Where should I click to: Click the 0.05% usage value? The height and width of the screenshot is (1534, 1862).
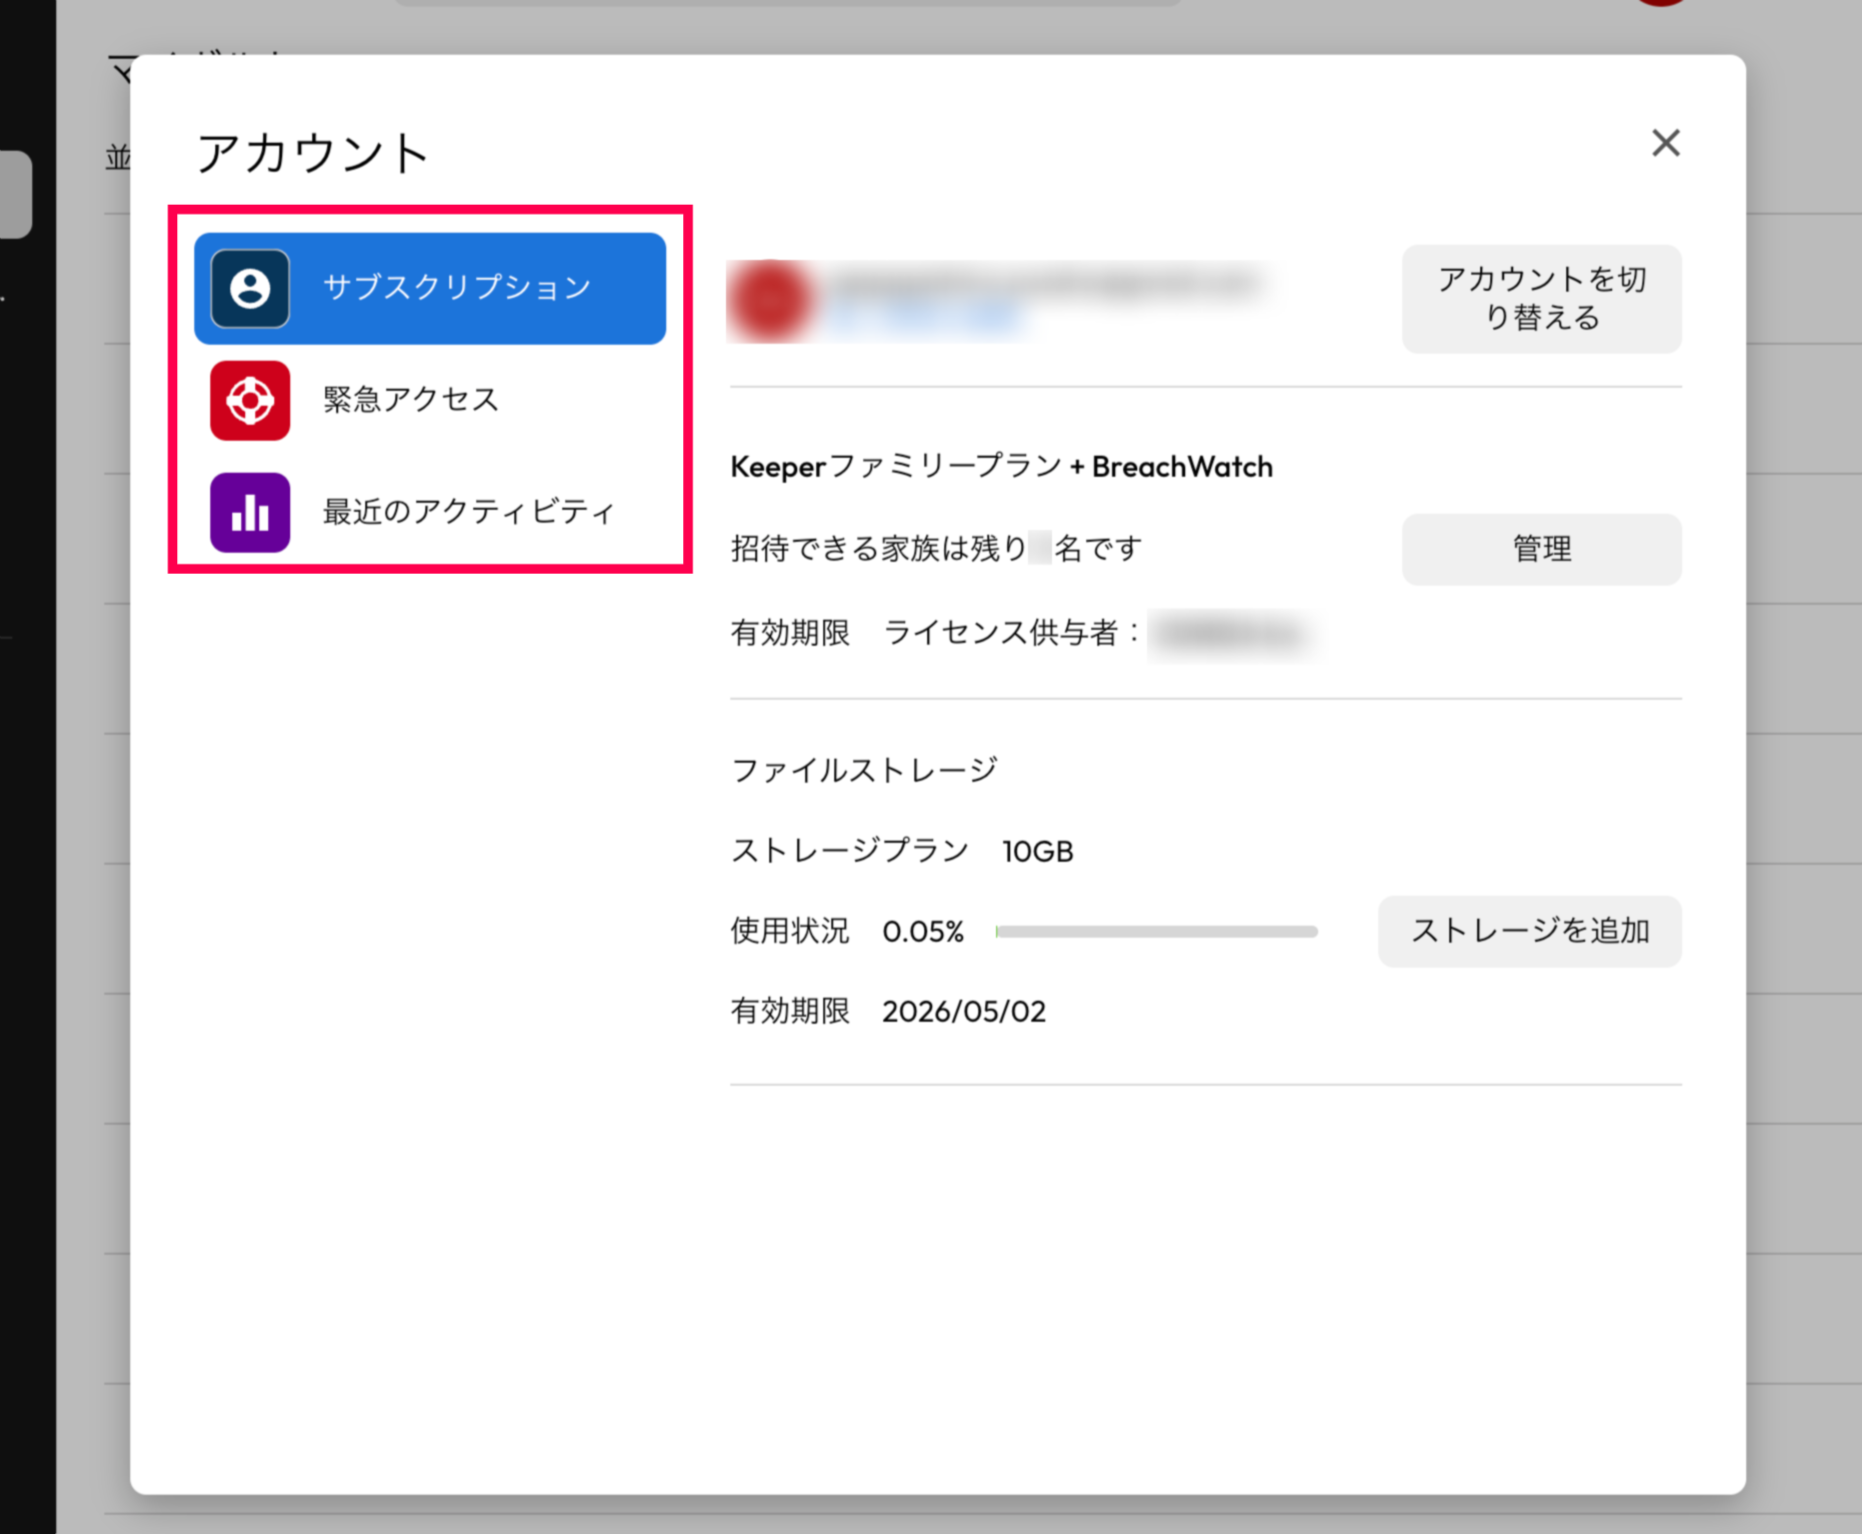(922, 932)
